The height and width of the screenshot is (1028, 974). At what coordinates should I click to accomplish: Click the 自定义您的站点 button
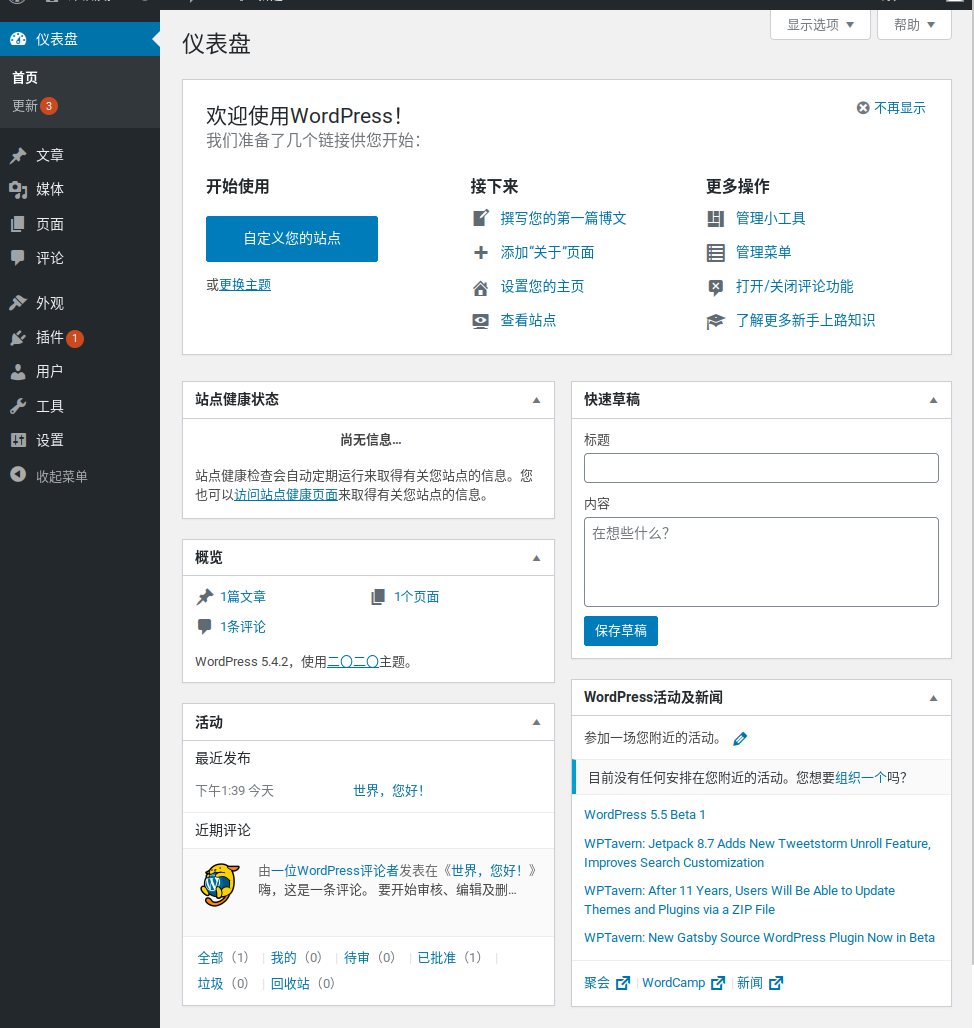pyautogui.click(x=292, y=239)
